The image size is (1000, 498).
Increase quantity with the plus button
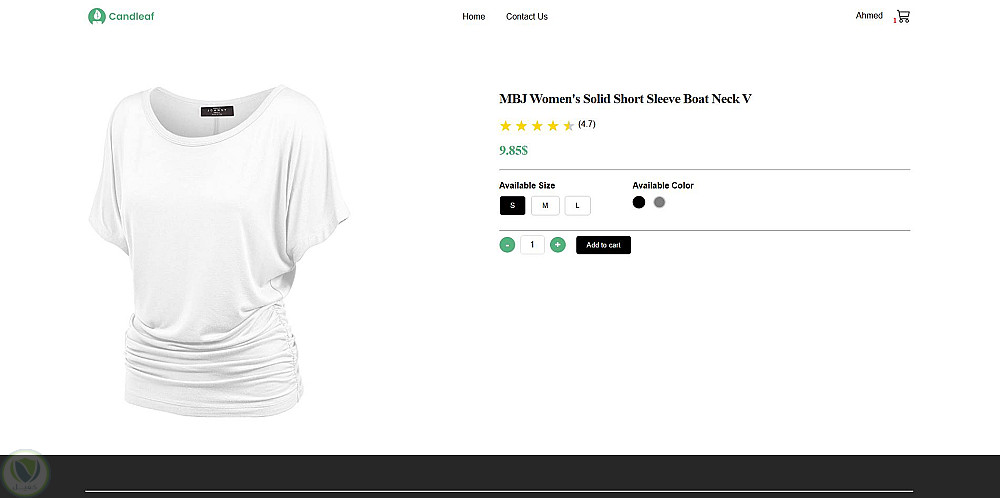(x=558, y=245)
